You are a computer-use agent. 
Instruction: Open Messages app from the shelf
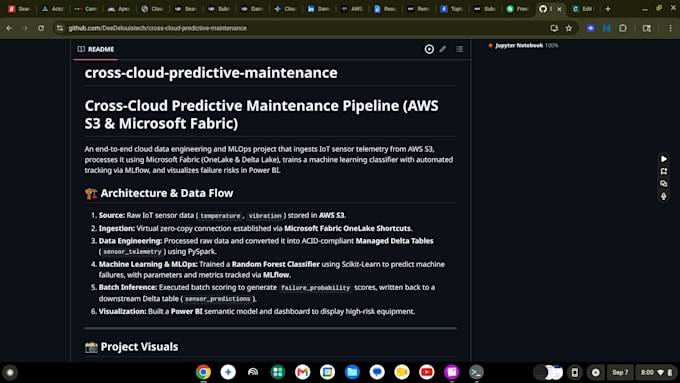[x=377, y=372]
